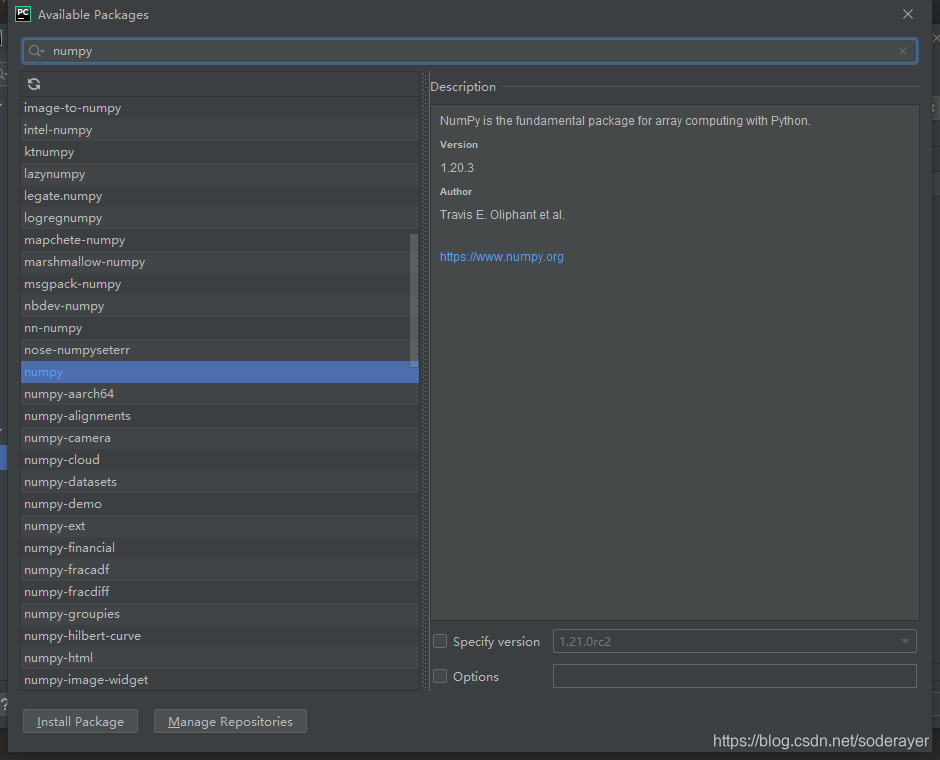Select logregnumpy package

coord(219,218)
